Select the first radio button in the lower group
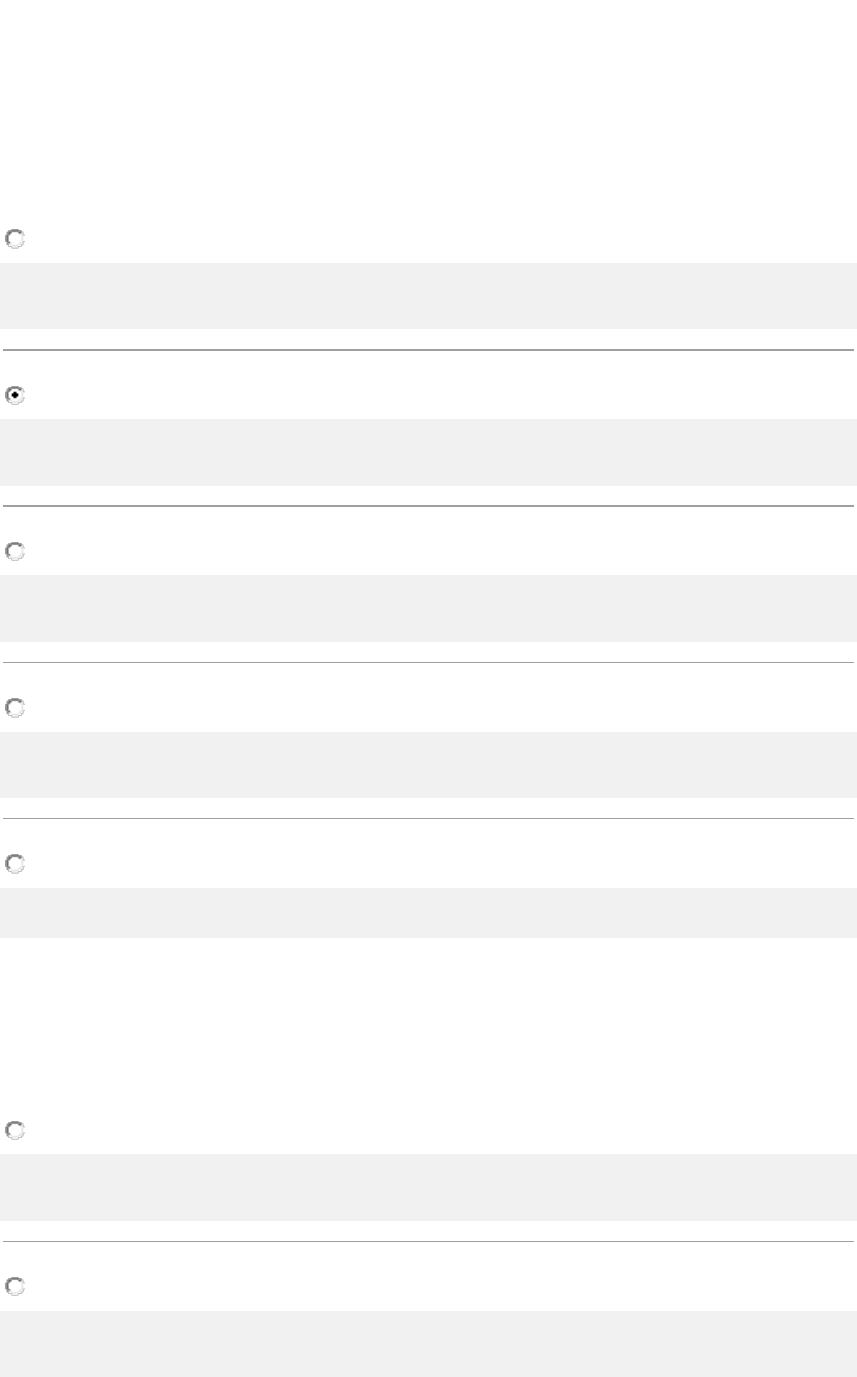The height and width of the screenshot is (1377, 857). 15,1131
